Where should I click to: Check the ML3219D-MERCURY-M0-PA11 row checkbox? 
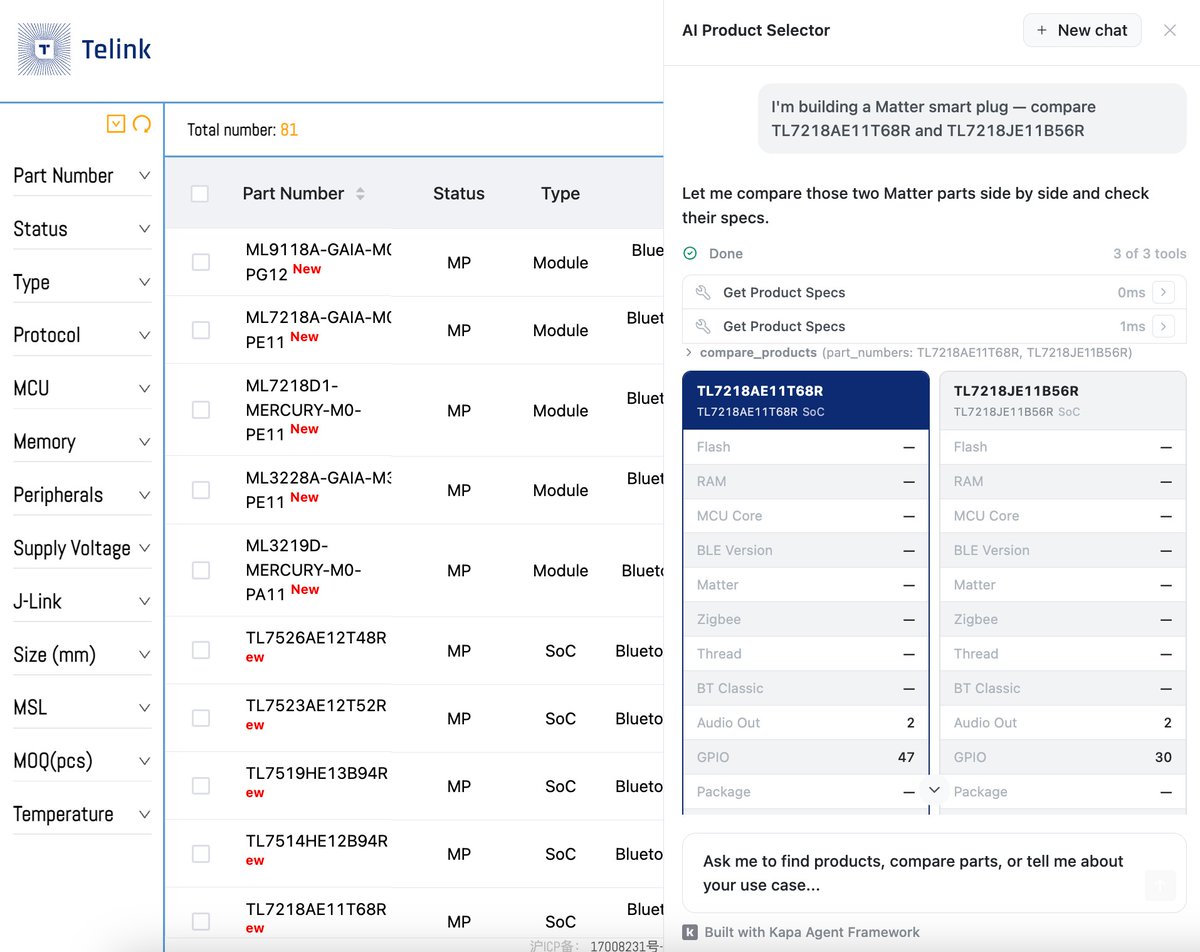[x=201, y=570]
